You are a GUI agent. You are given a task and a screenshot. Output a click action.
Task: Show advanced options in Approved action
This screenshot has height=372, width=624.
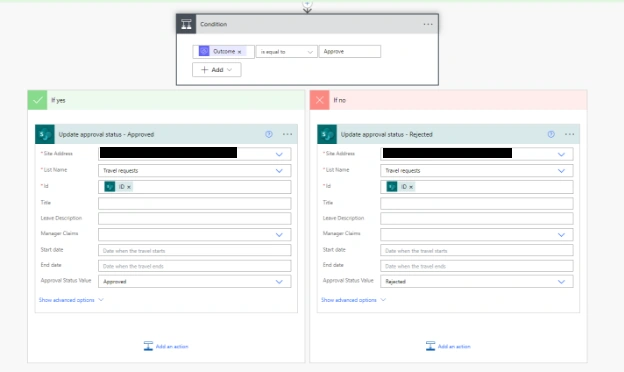[71, 300]
